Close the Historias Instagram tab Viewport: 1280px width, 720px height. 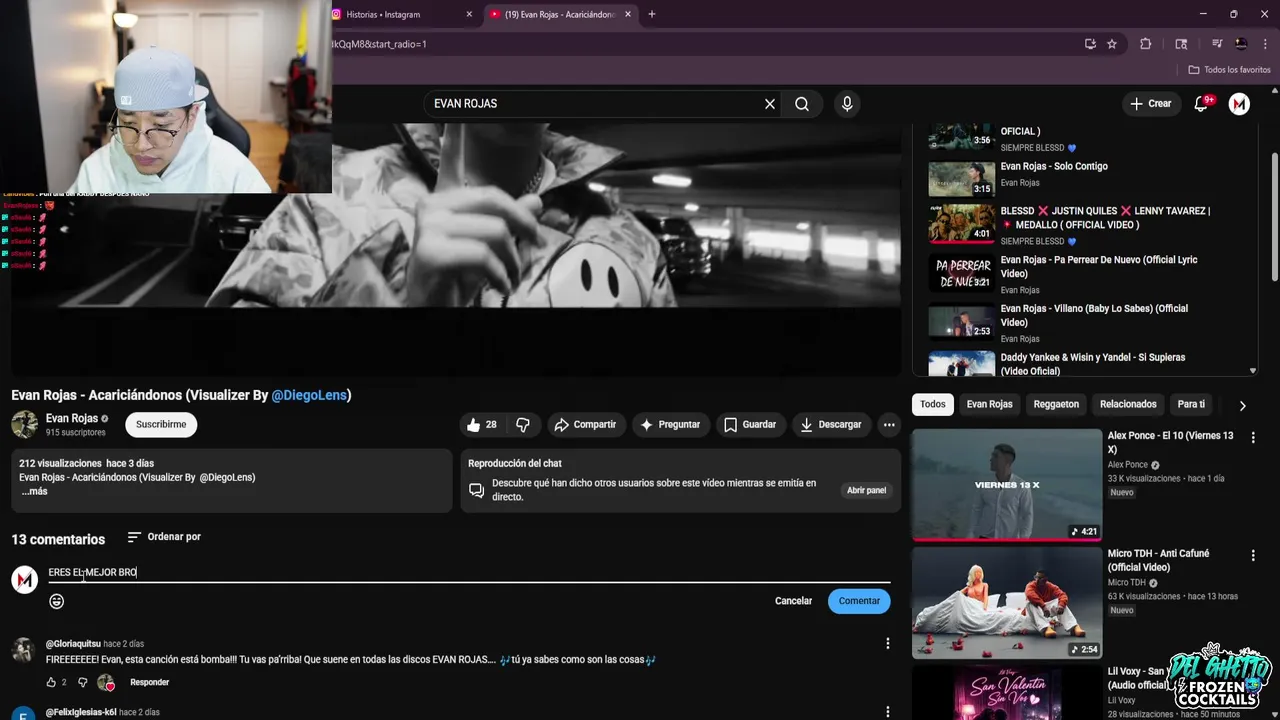470,14
